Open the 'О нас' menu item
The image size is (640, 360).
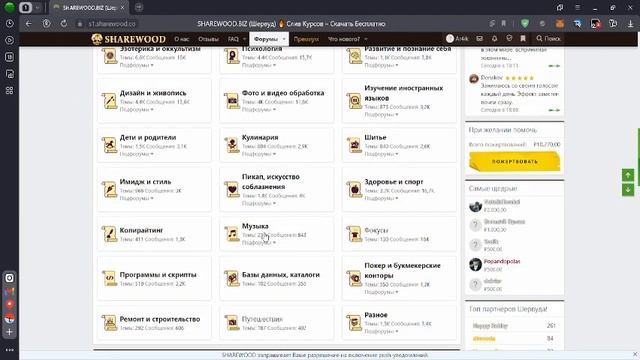tap(182, 39)
